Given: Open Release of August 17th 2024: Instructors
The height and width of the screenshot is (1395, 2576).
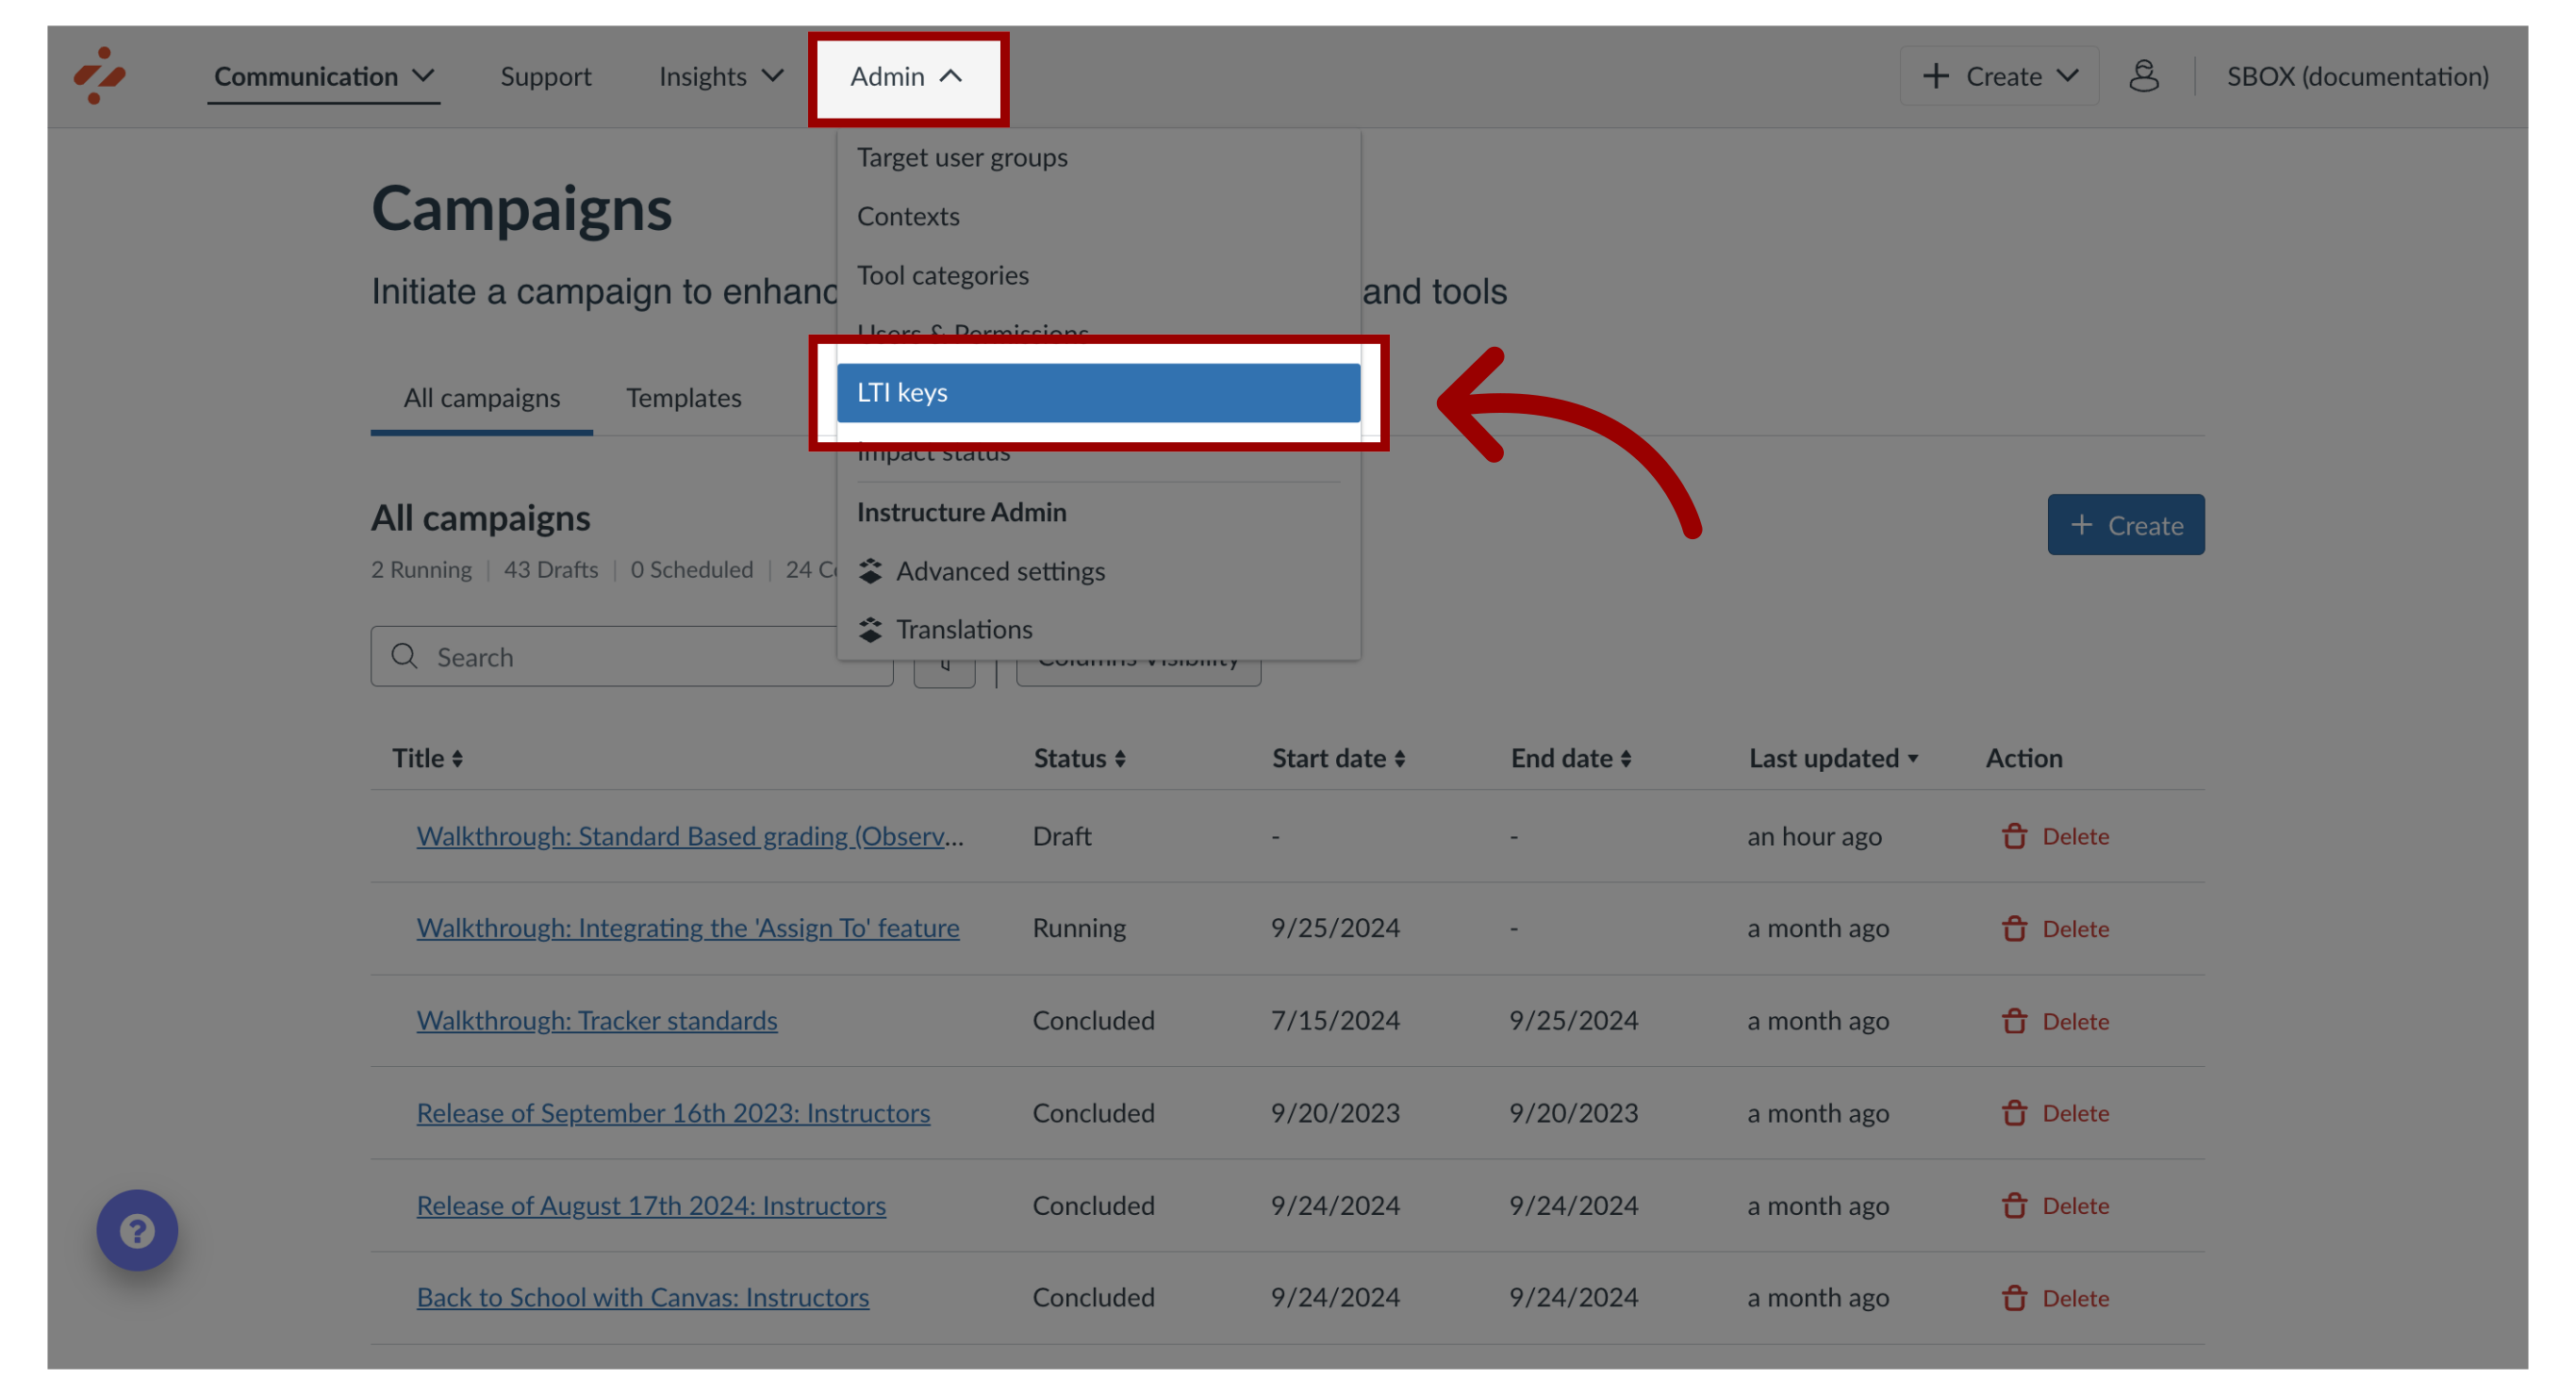Looking at the screenshot, I should (651, 1205).
